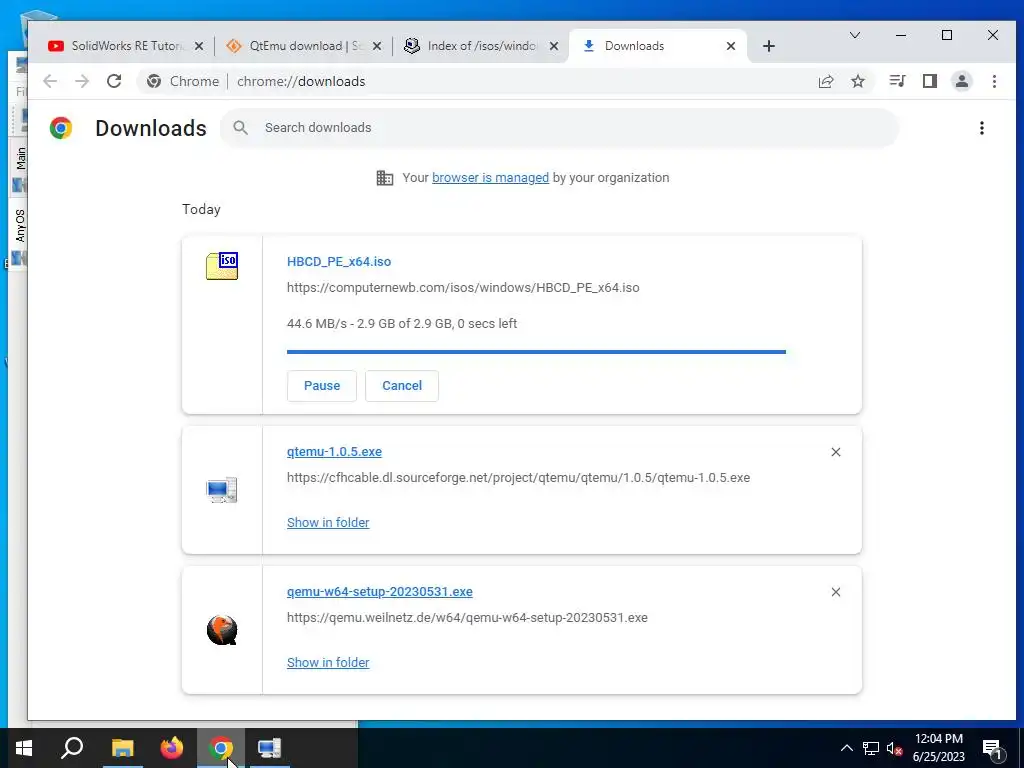Click the magnifier icon in Search downloads
This screenshot has width=1024, height=768.
240,127
